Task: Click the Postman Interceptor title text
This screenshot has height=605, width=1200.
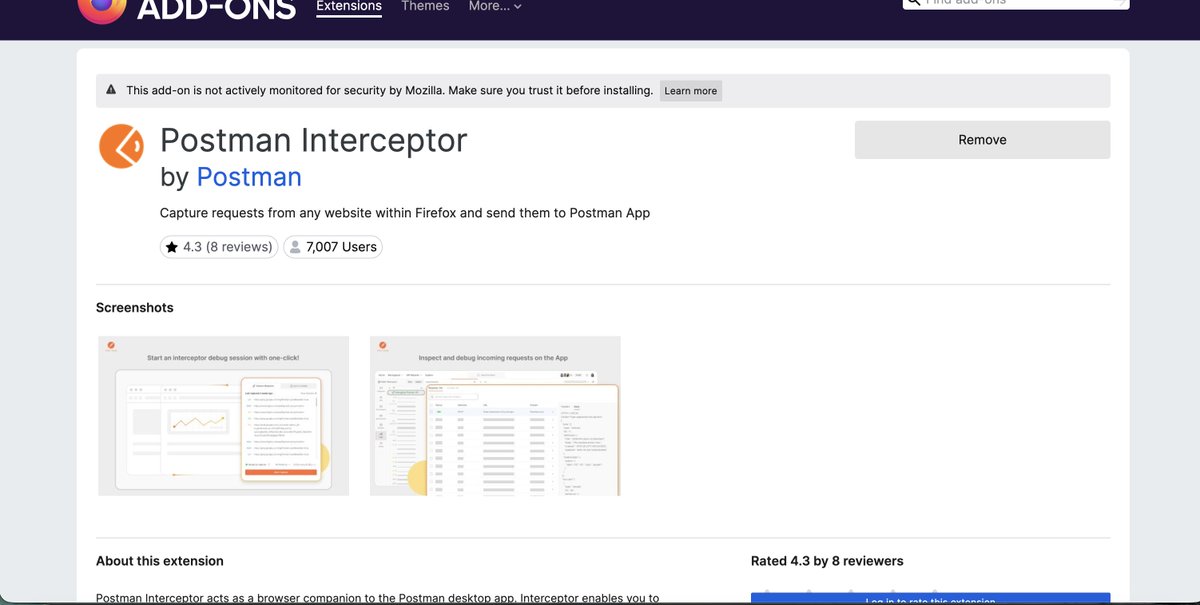Action: [314, 140]
